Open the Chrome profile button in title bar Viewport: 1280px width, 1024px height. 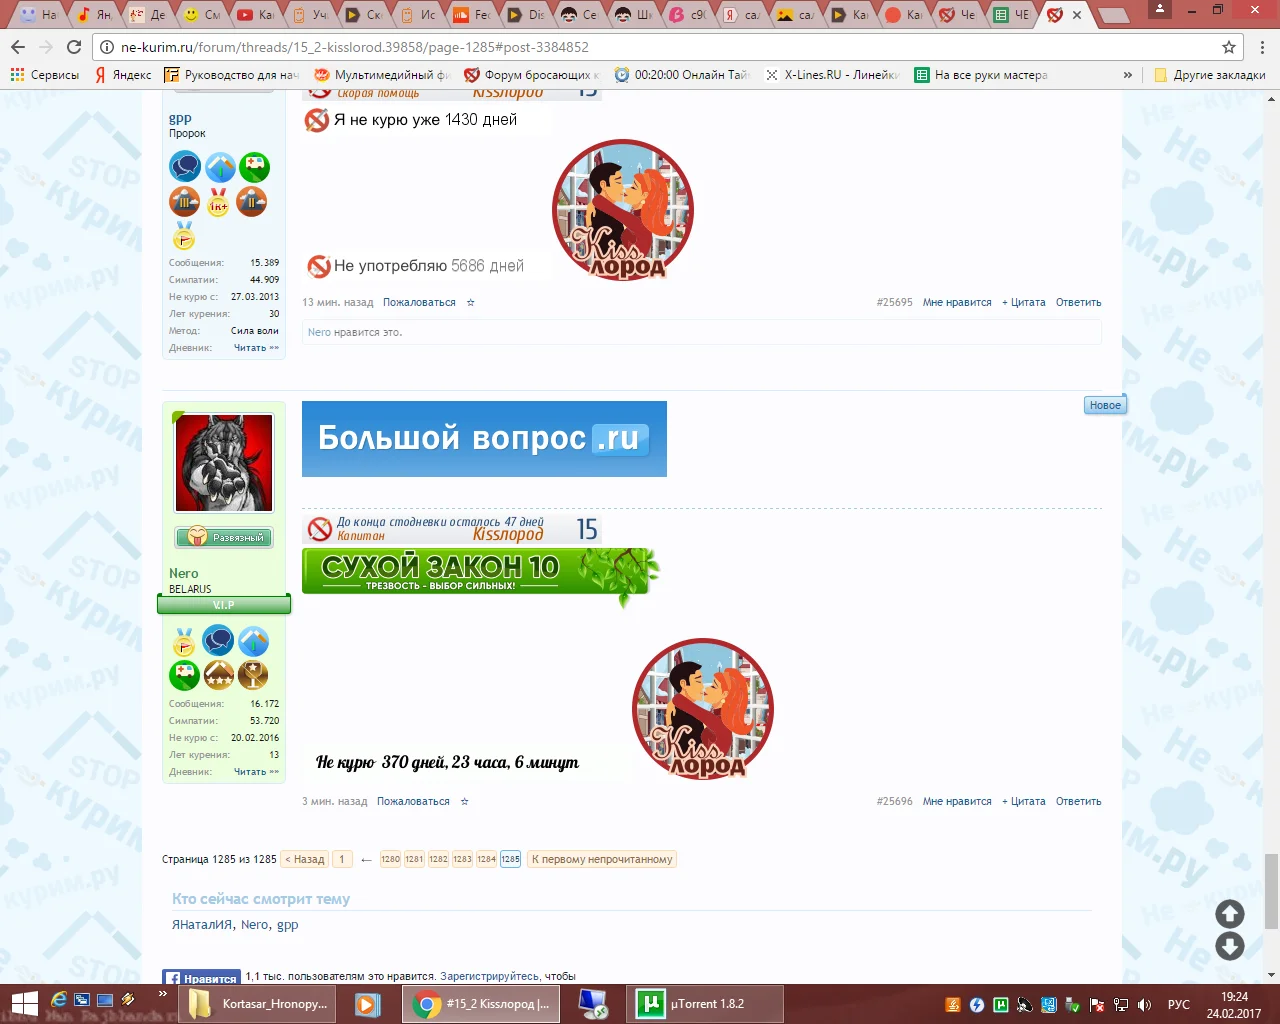tap(1160, 9)
